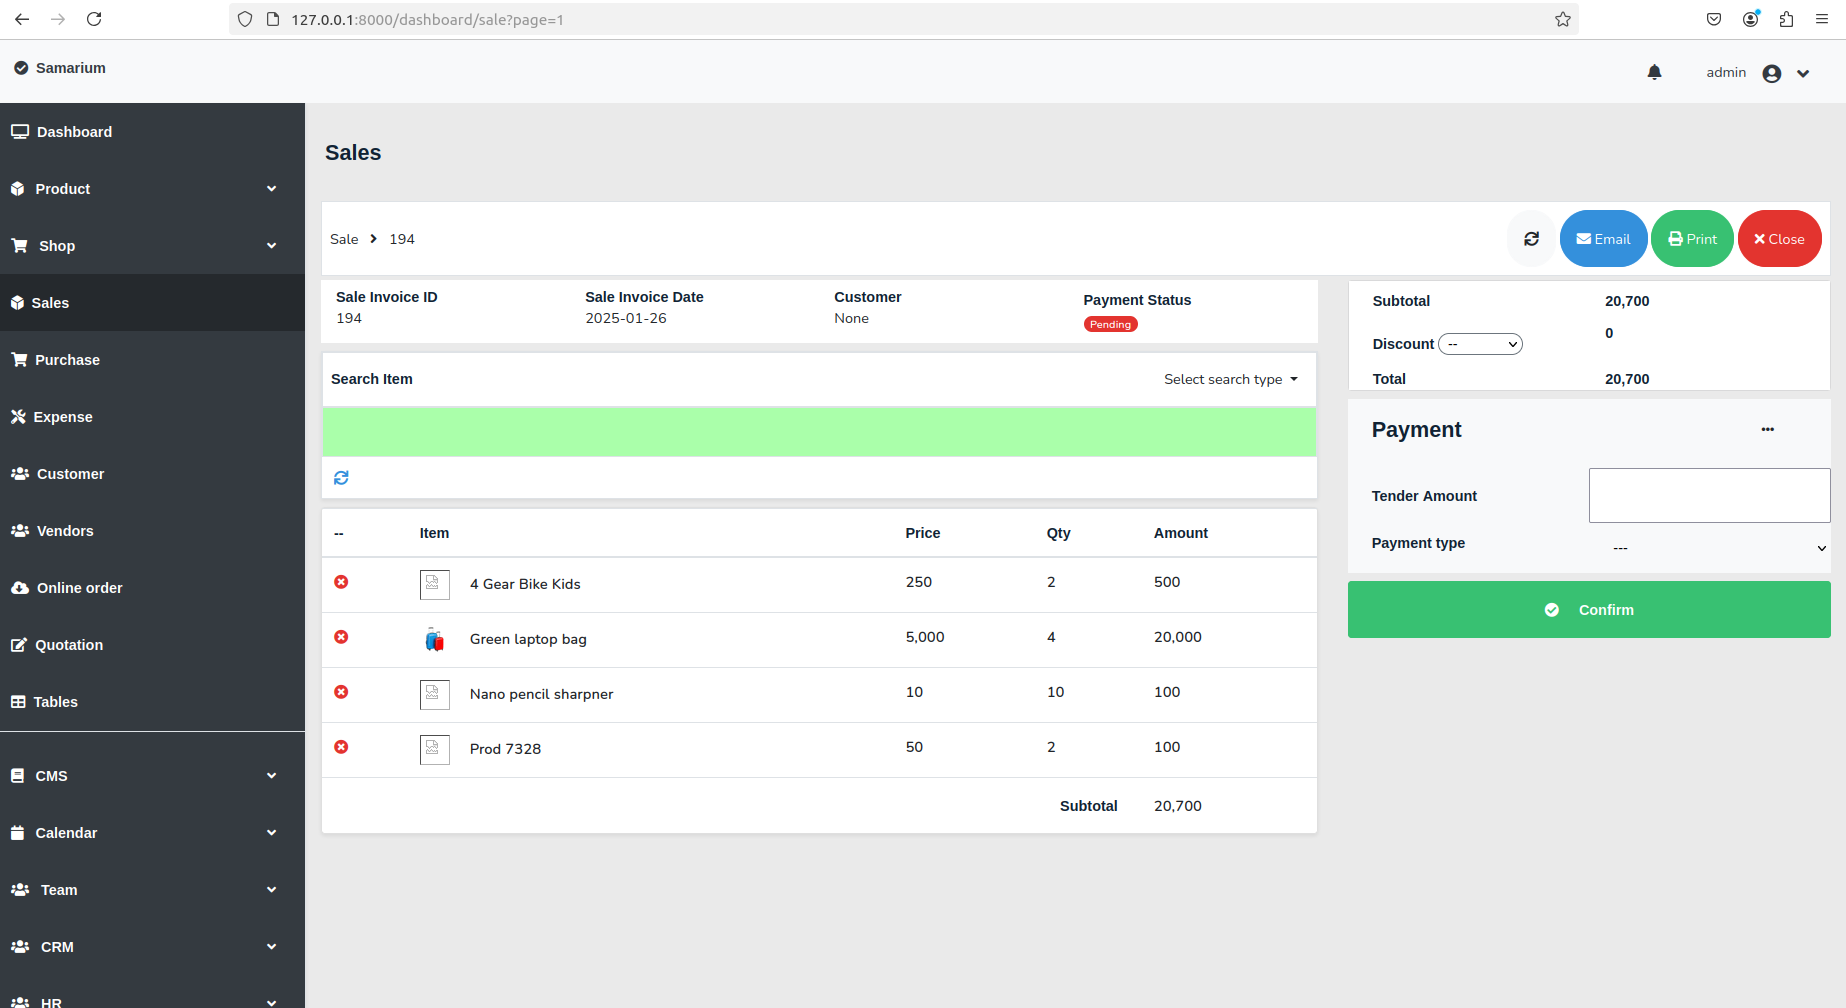Click the Firefox account icon
The width and height of the screenshot is (1846, 1008).
[1750, 19]
